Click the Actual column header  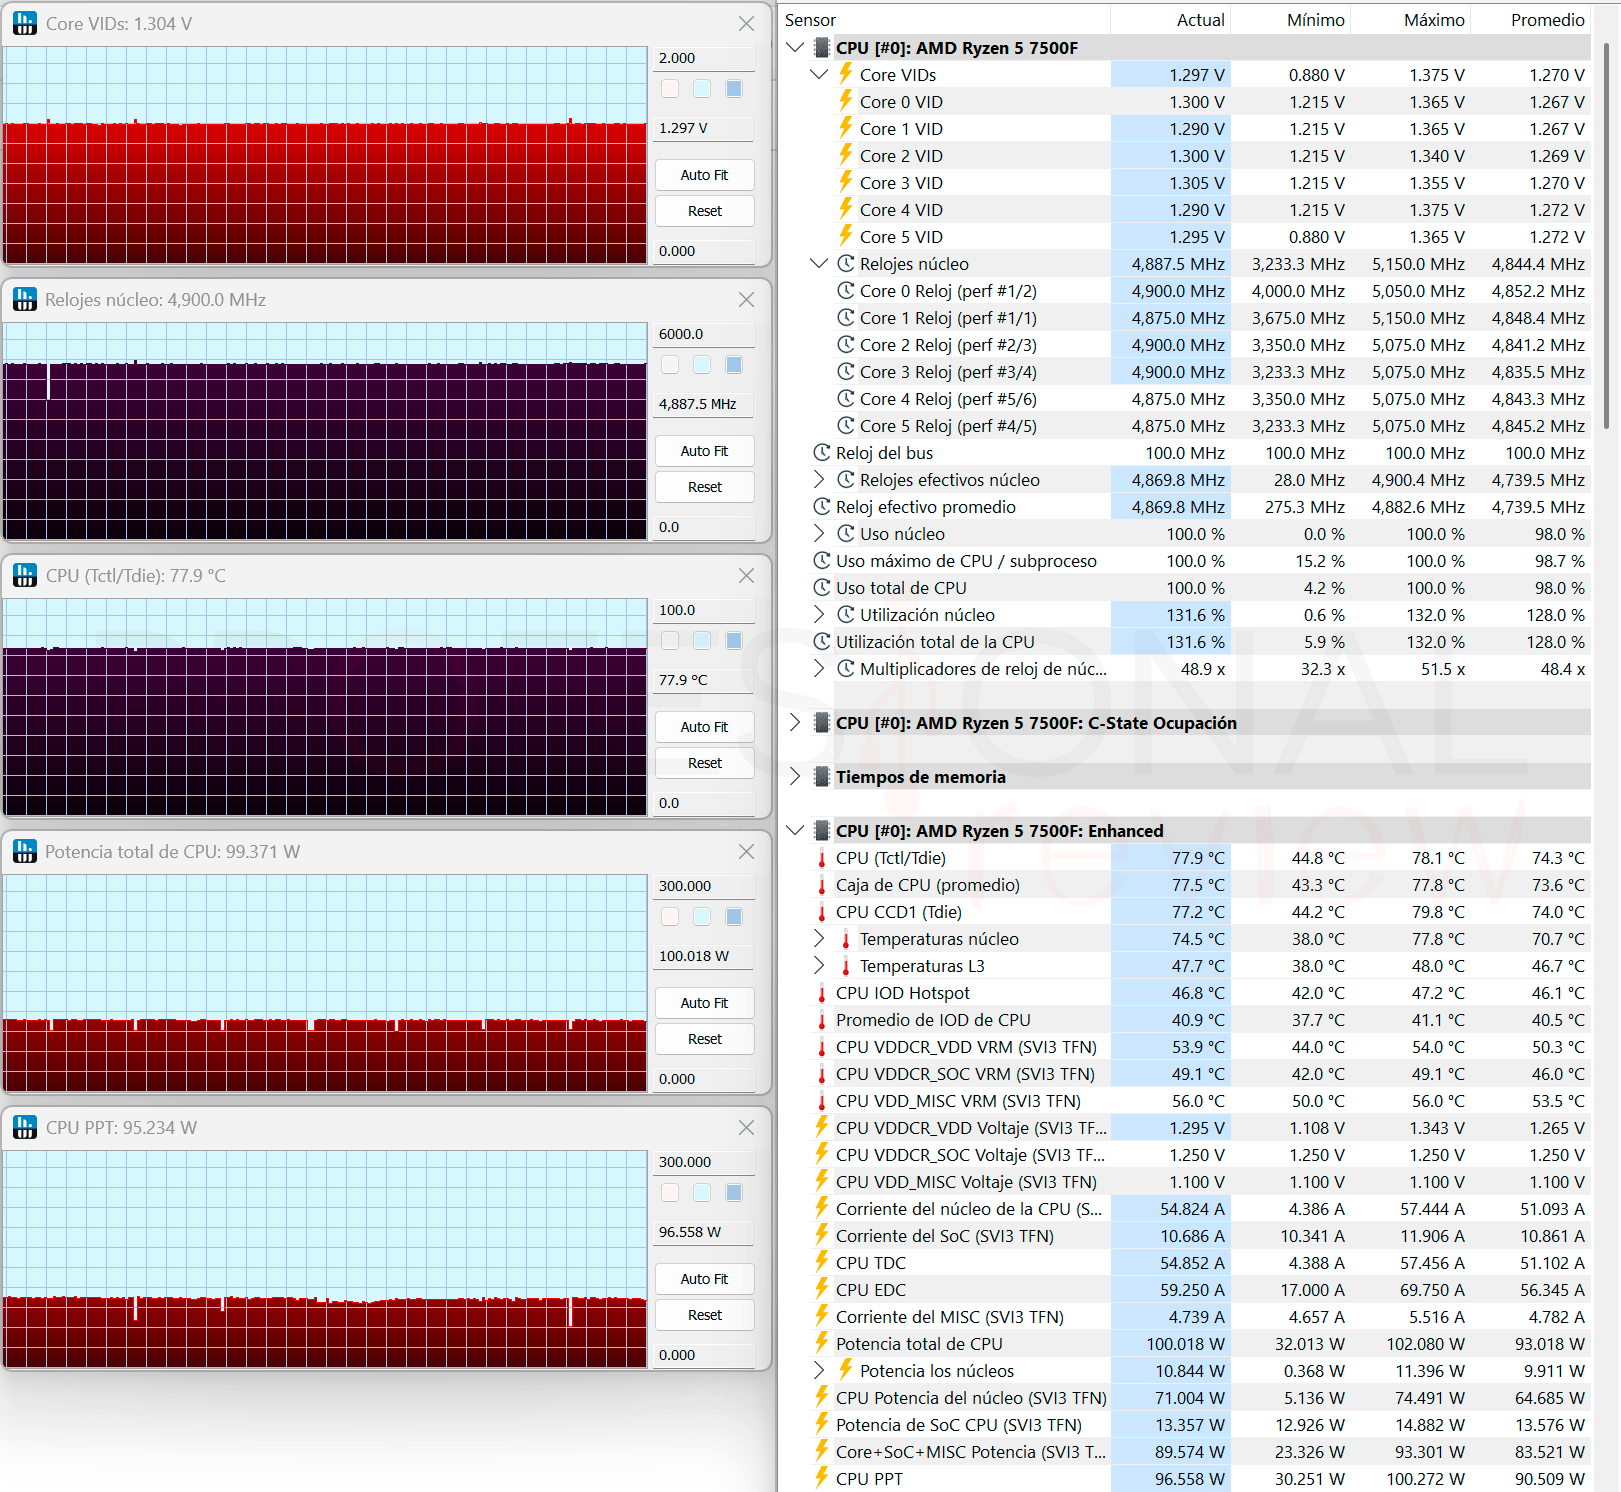click(x=1170, y=20)
